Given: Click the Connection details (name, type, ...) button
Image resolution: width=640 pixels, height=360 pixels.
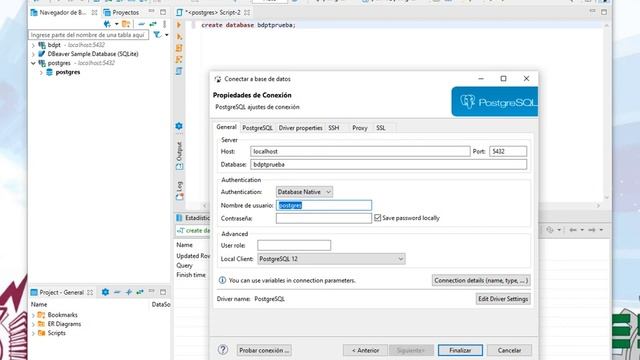Looking at the screenshot, I should pyautogui.click(x=481, y=280).
